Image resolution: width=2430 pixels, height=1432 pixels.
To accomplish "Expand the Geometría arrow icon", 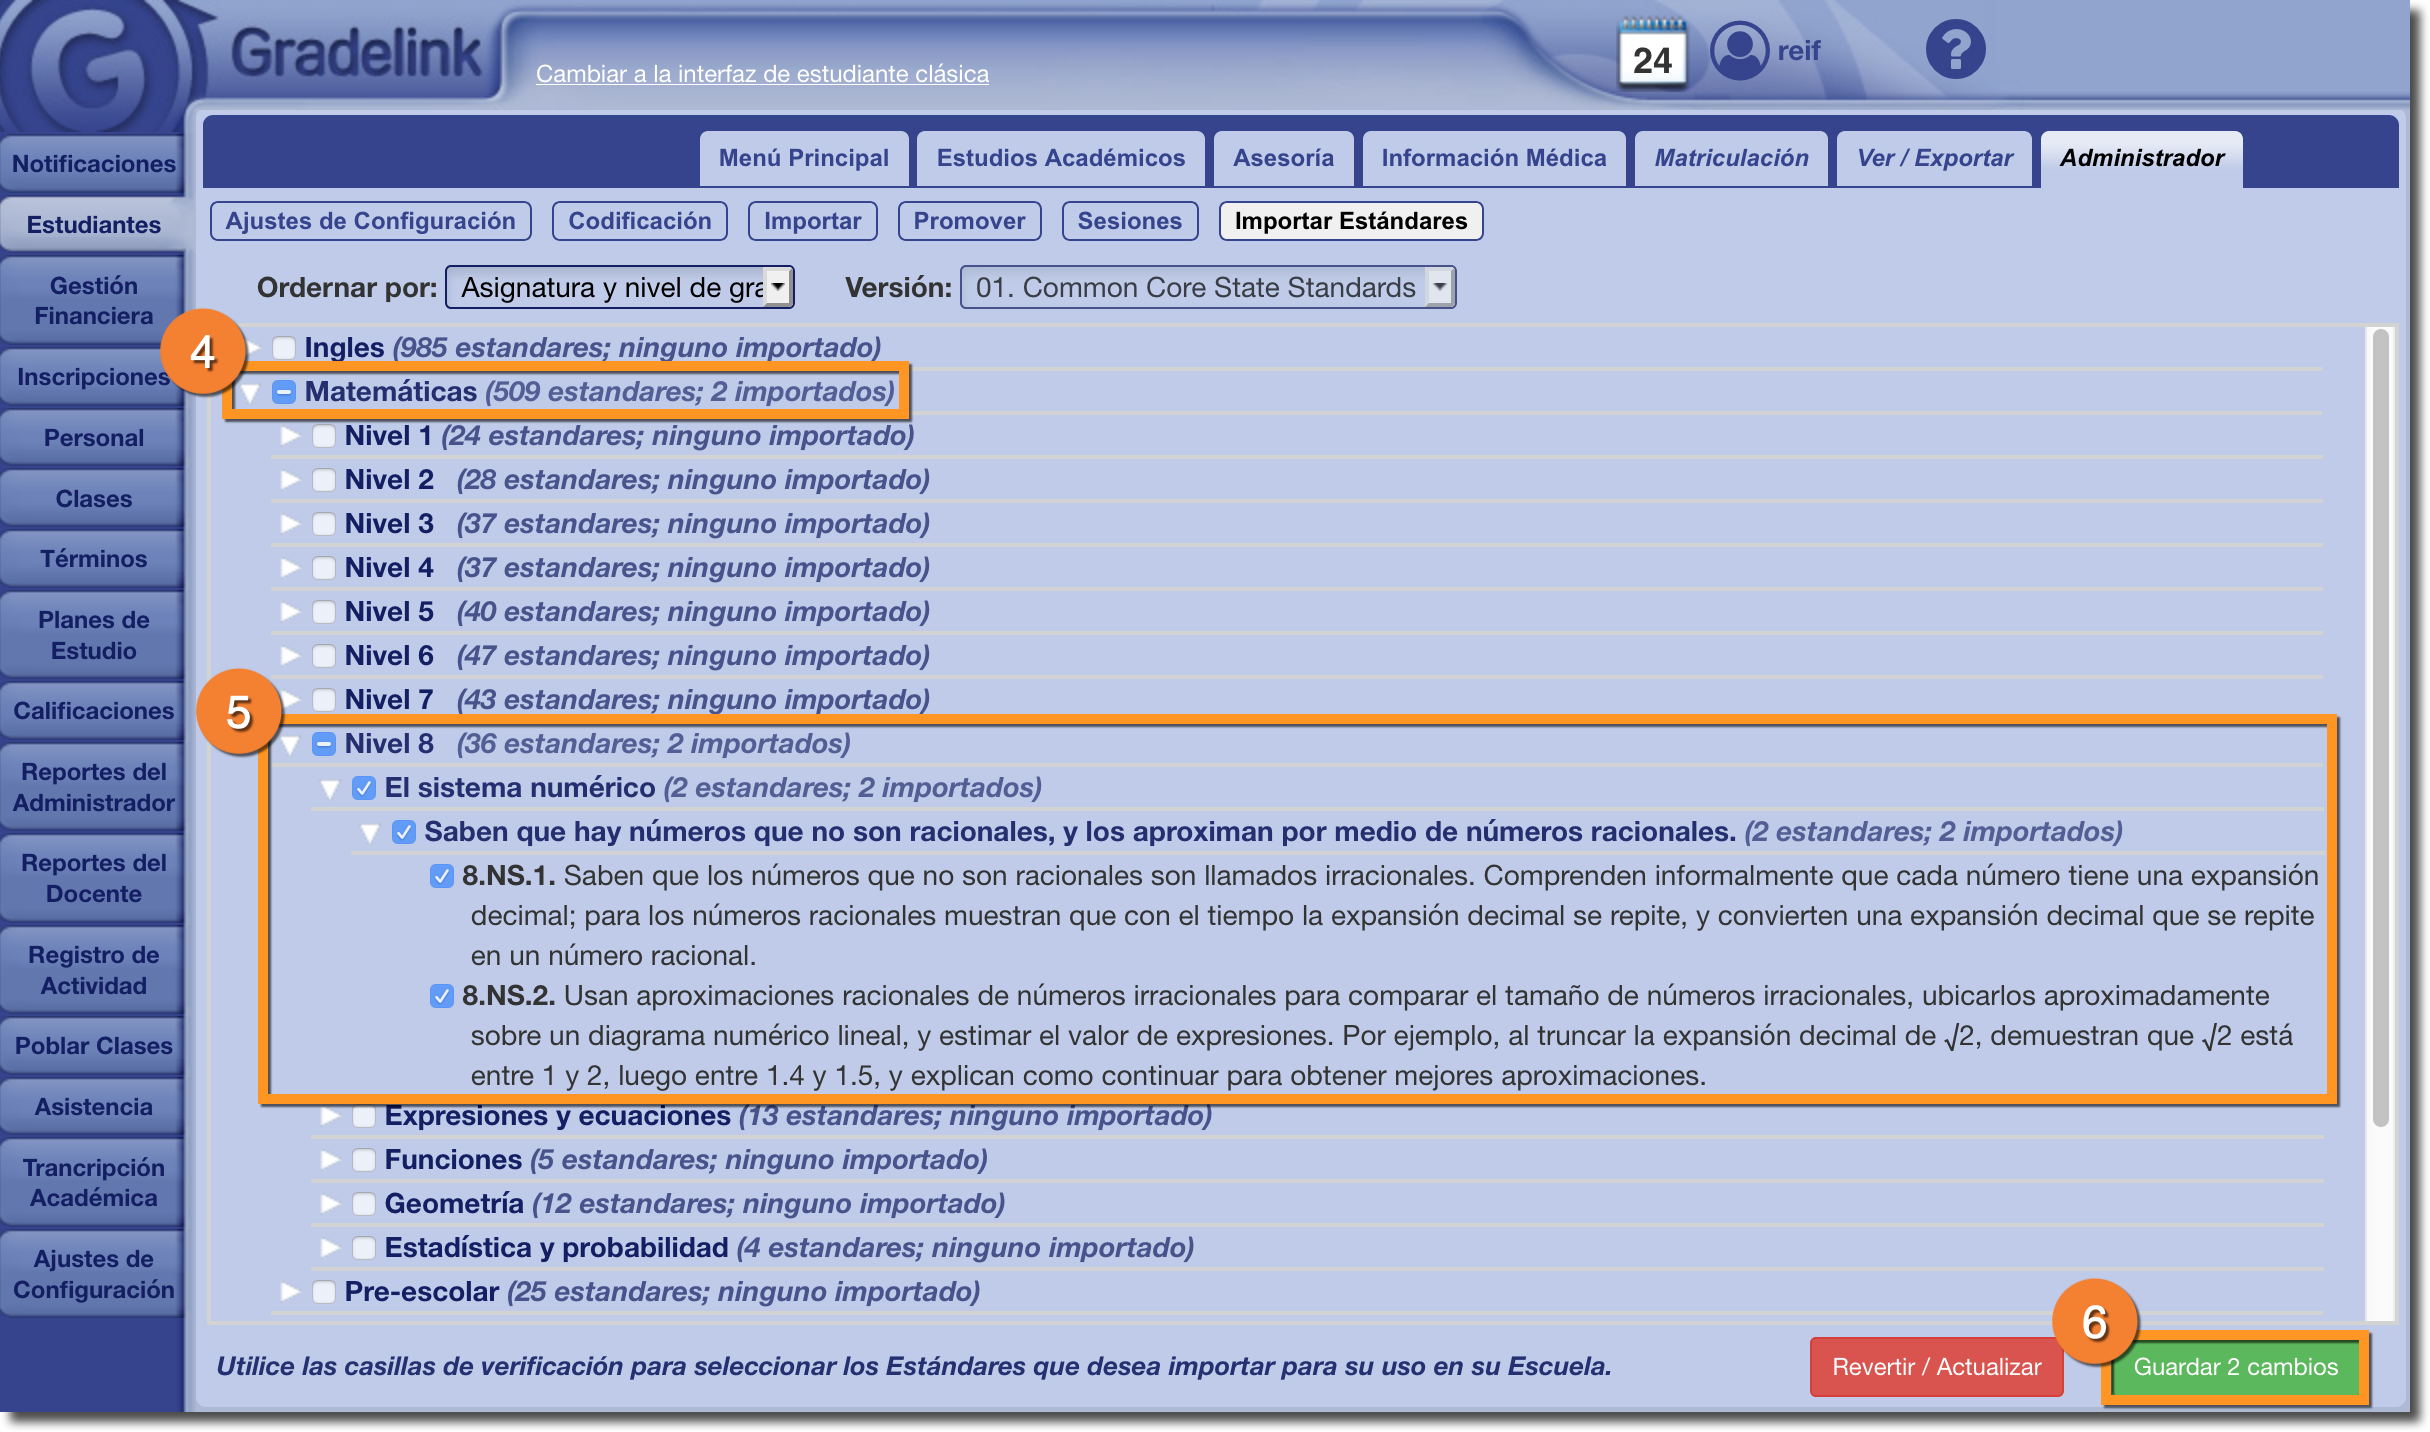I will [330, 1203].
